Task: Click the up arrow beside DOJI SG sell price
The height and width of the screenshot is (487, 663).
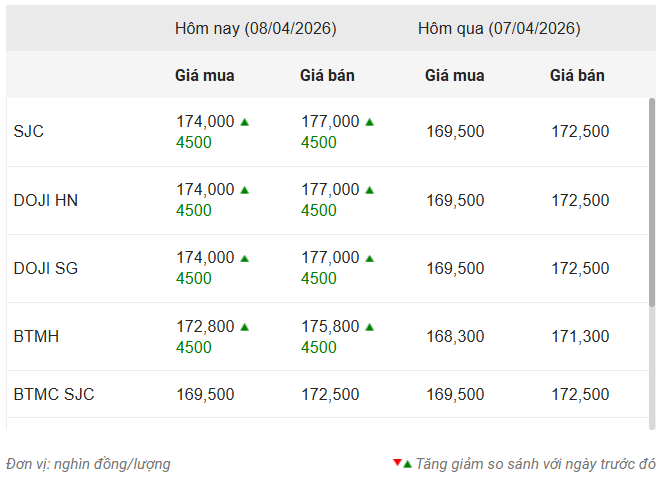Action: coord(370,258)
